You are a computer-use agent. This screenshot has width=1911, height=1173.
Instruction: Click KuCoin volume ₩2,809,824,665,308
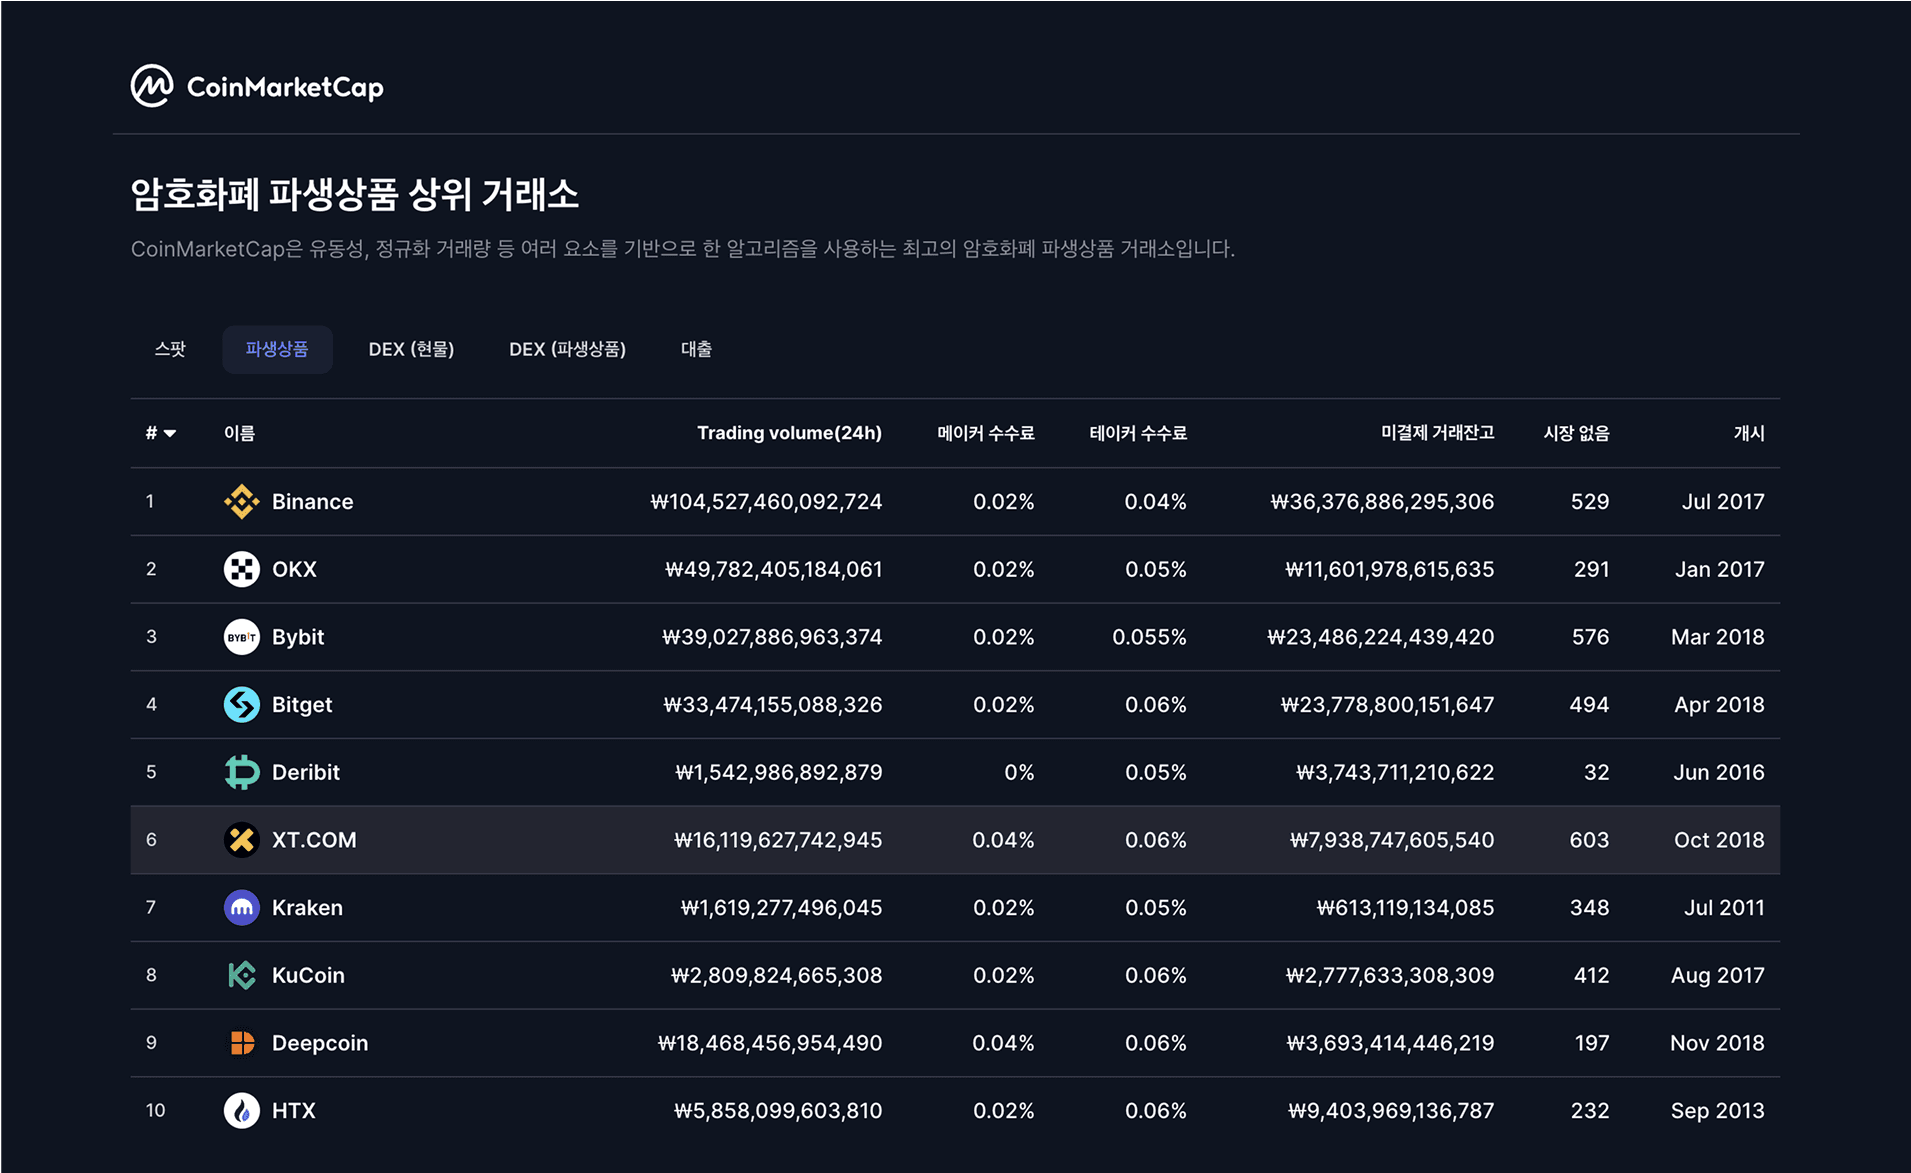tap(776, 975)
